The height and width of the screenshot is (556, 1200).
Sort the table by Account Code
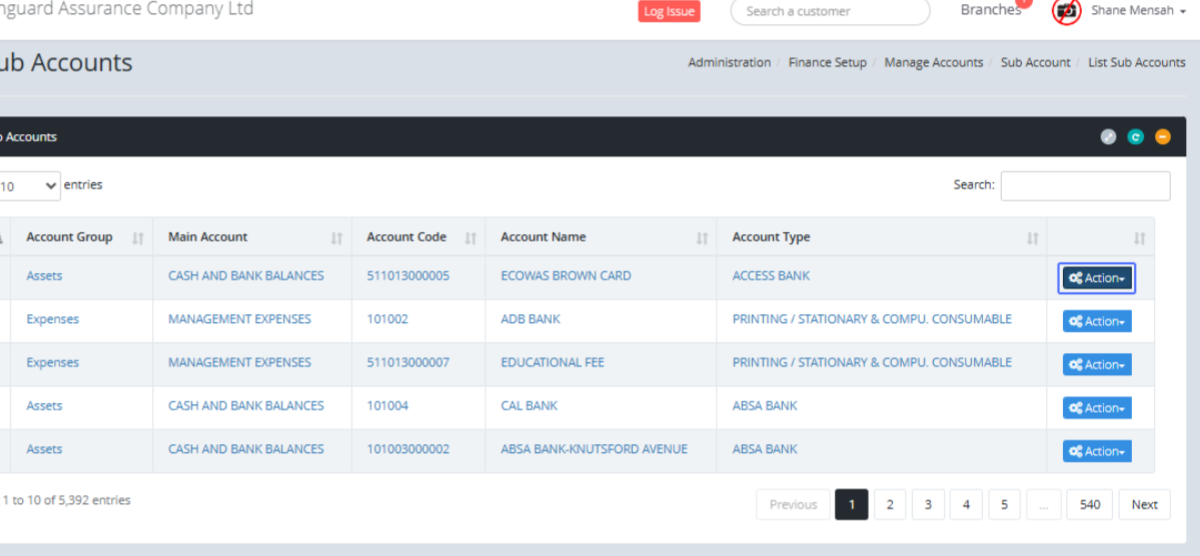470,238
